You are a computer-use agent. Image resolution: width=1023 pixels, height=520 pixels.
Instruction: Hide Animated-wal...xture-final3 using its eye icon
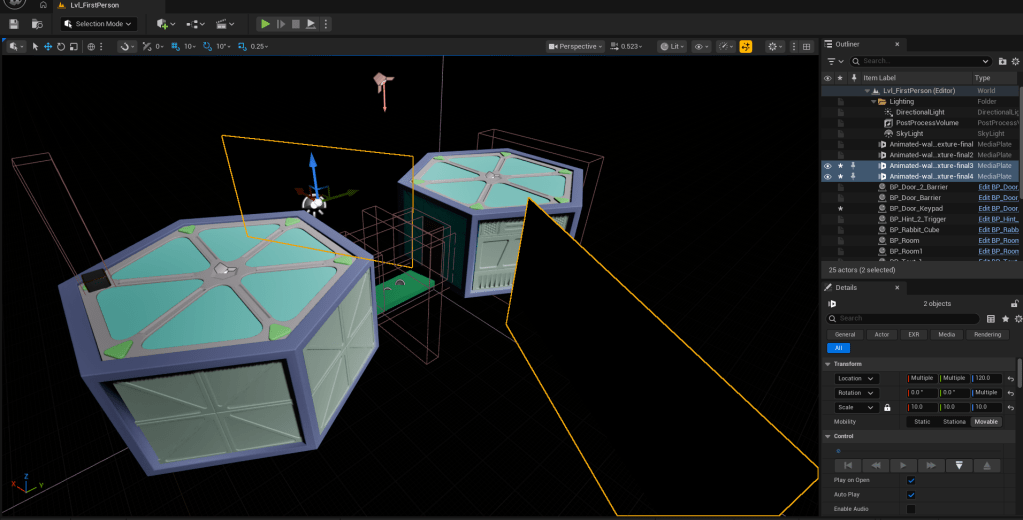point(827,166)
